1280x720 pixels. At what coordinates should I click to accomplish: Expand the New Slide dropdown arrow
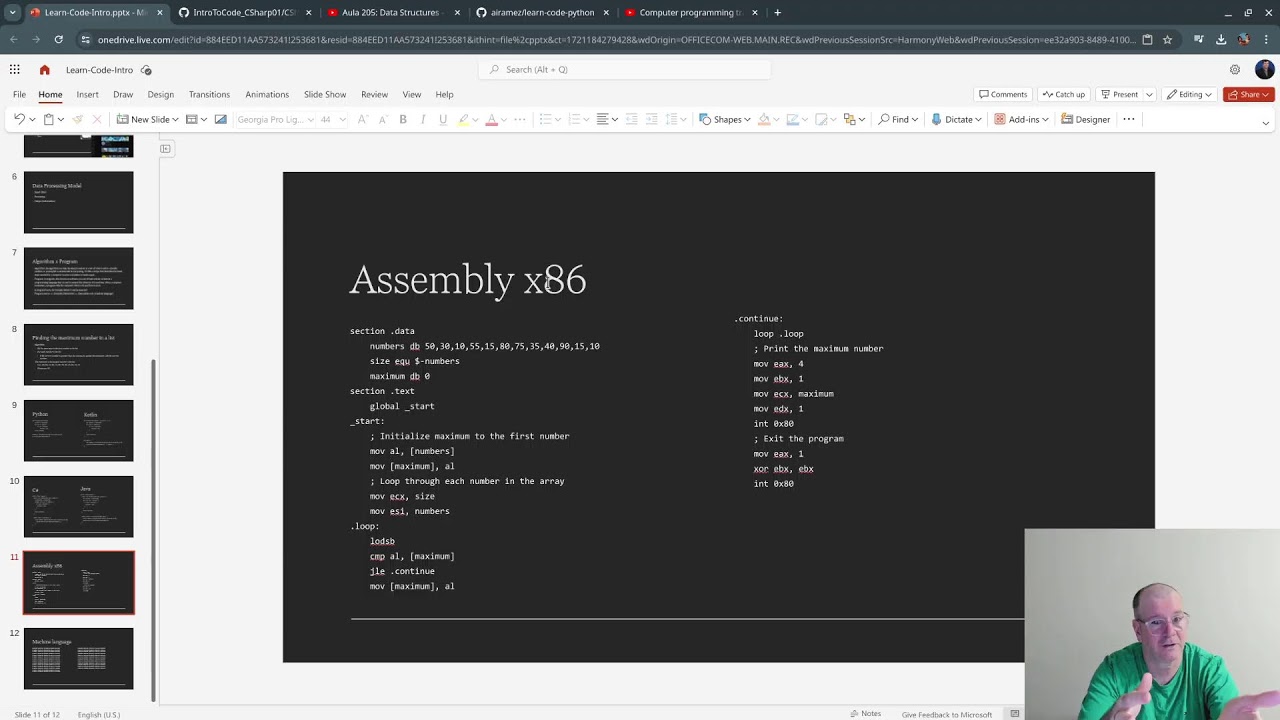pyautogui.click(x=175, y=120)
